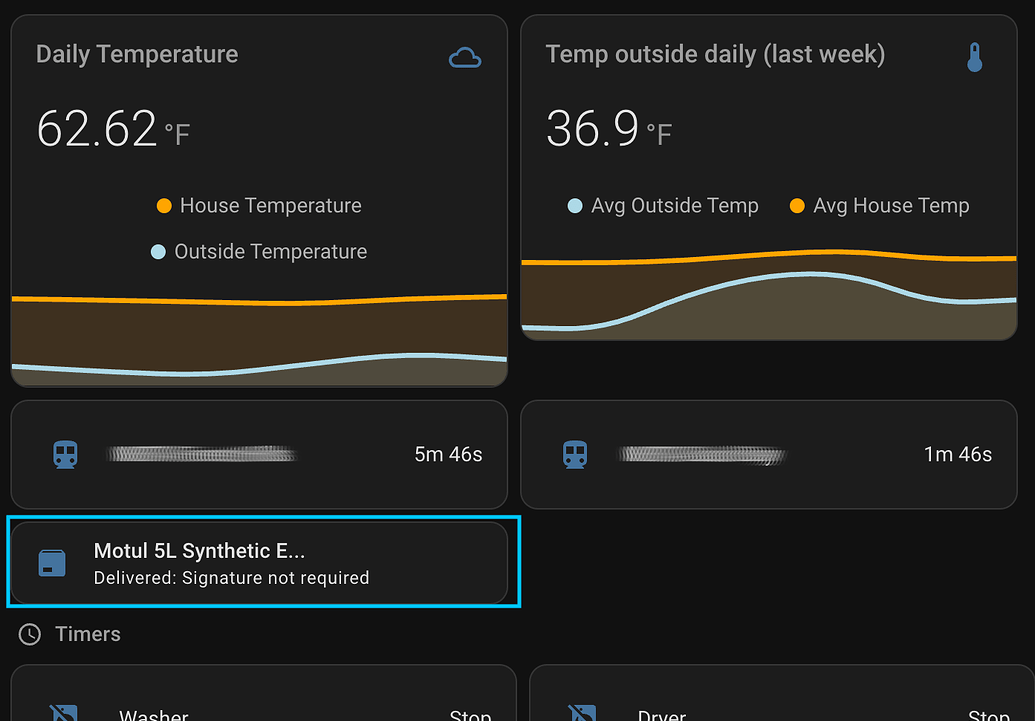
Task: Click the 62.62 °F temperature reading
Action: pyautogui.click(x=112, y=130)
